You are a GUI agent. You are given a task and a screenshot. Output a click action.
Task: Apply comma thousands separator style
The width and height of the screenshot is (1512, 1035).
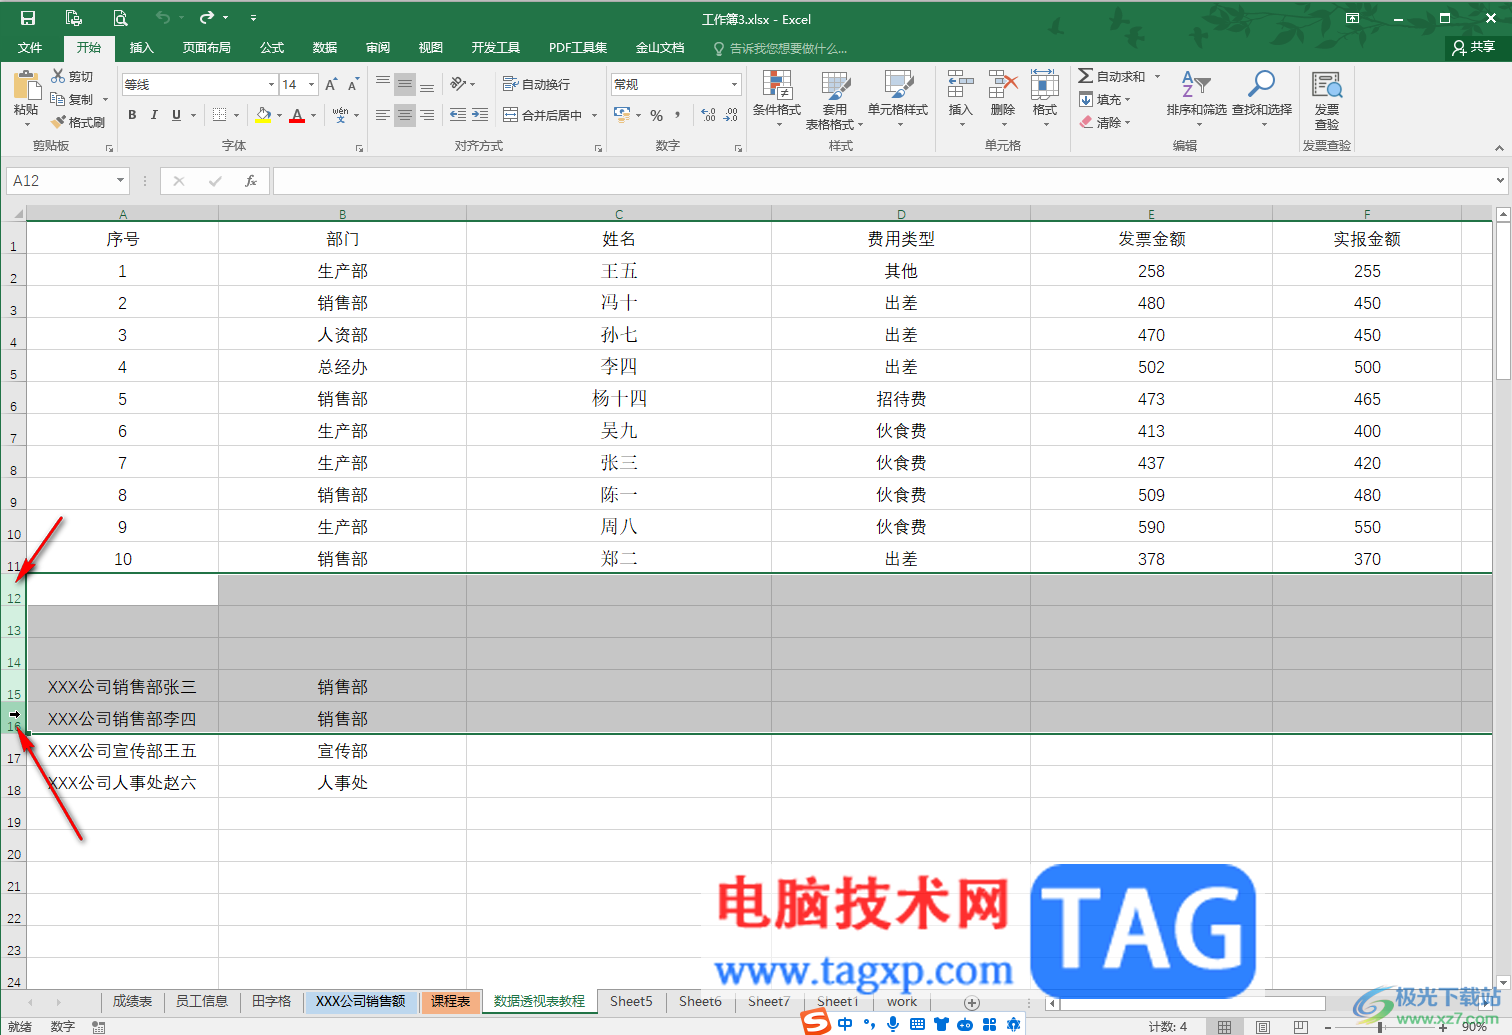tap(678, 116)
